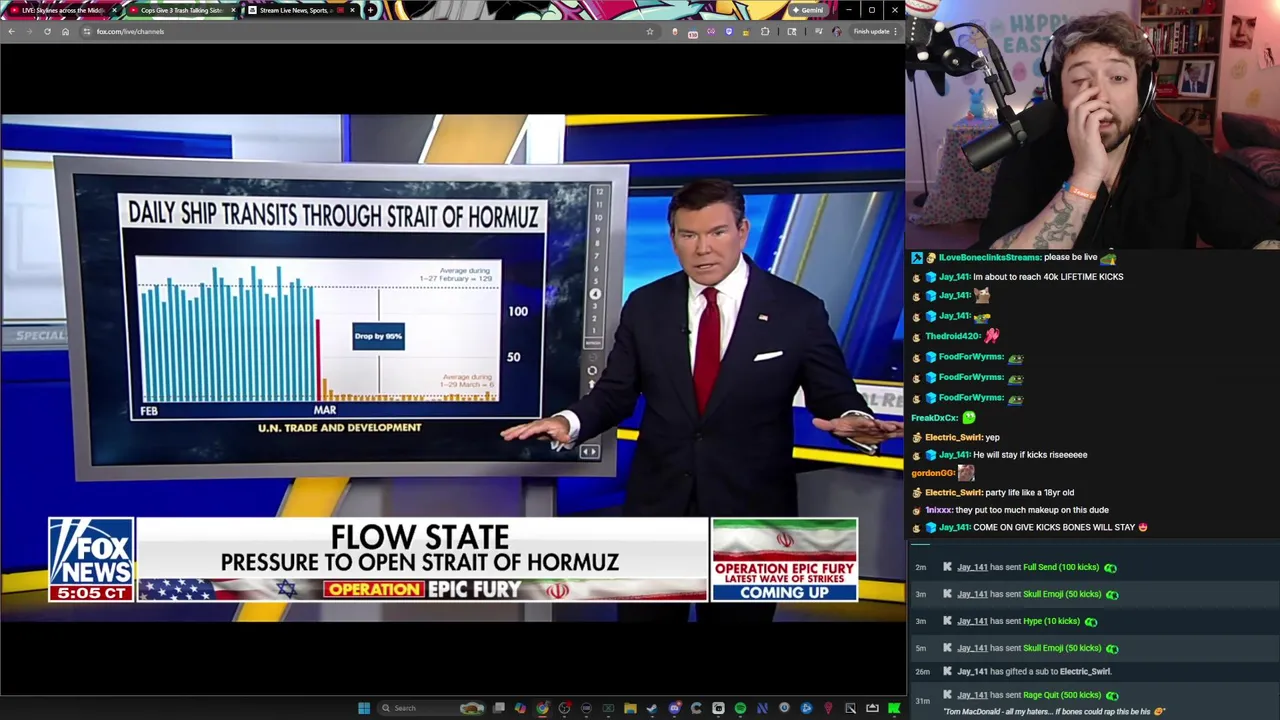Open the Chrome profile avatar

pos(837,31)
